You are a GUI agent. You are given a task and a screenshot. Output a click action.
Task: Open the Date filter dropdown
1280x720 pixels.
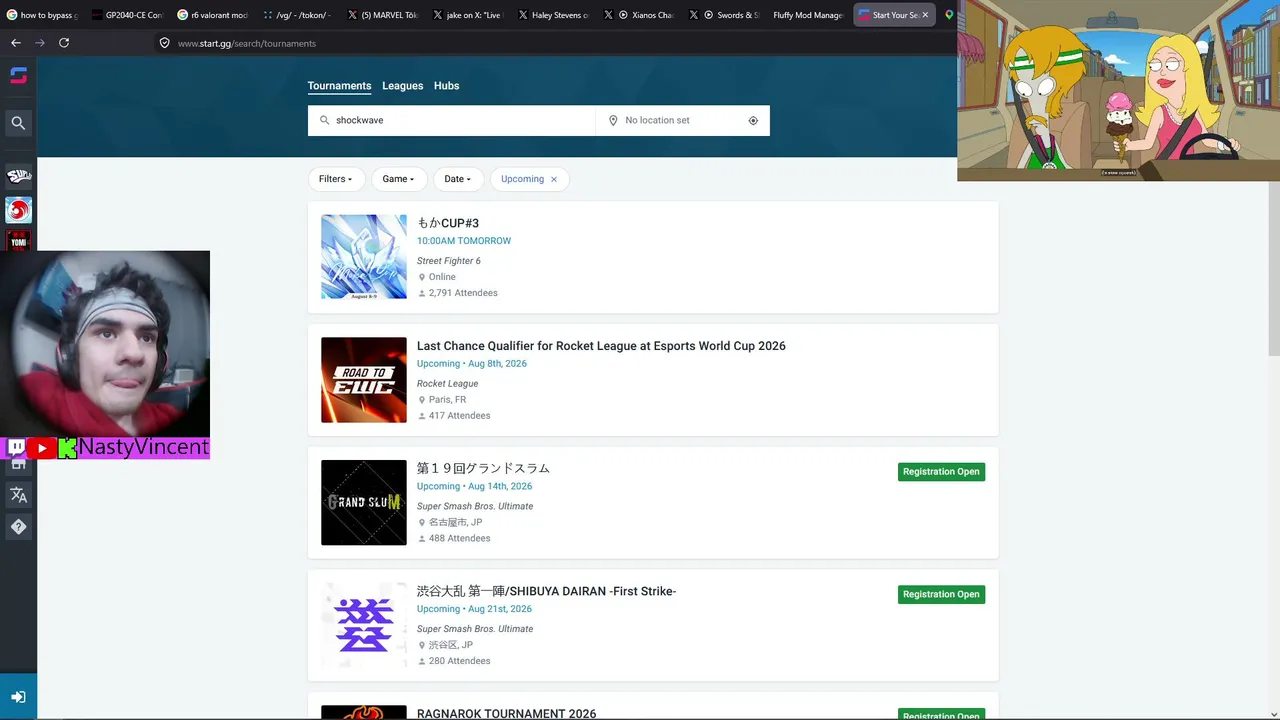coord(458,179)
